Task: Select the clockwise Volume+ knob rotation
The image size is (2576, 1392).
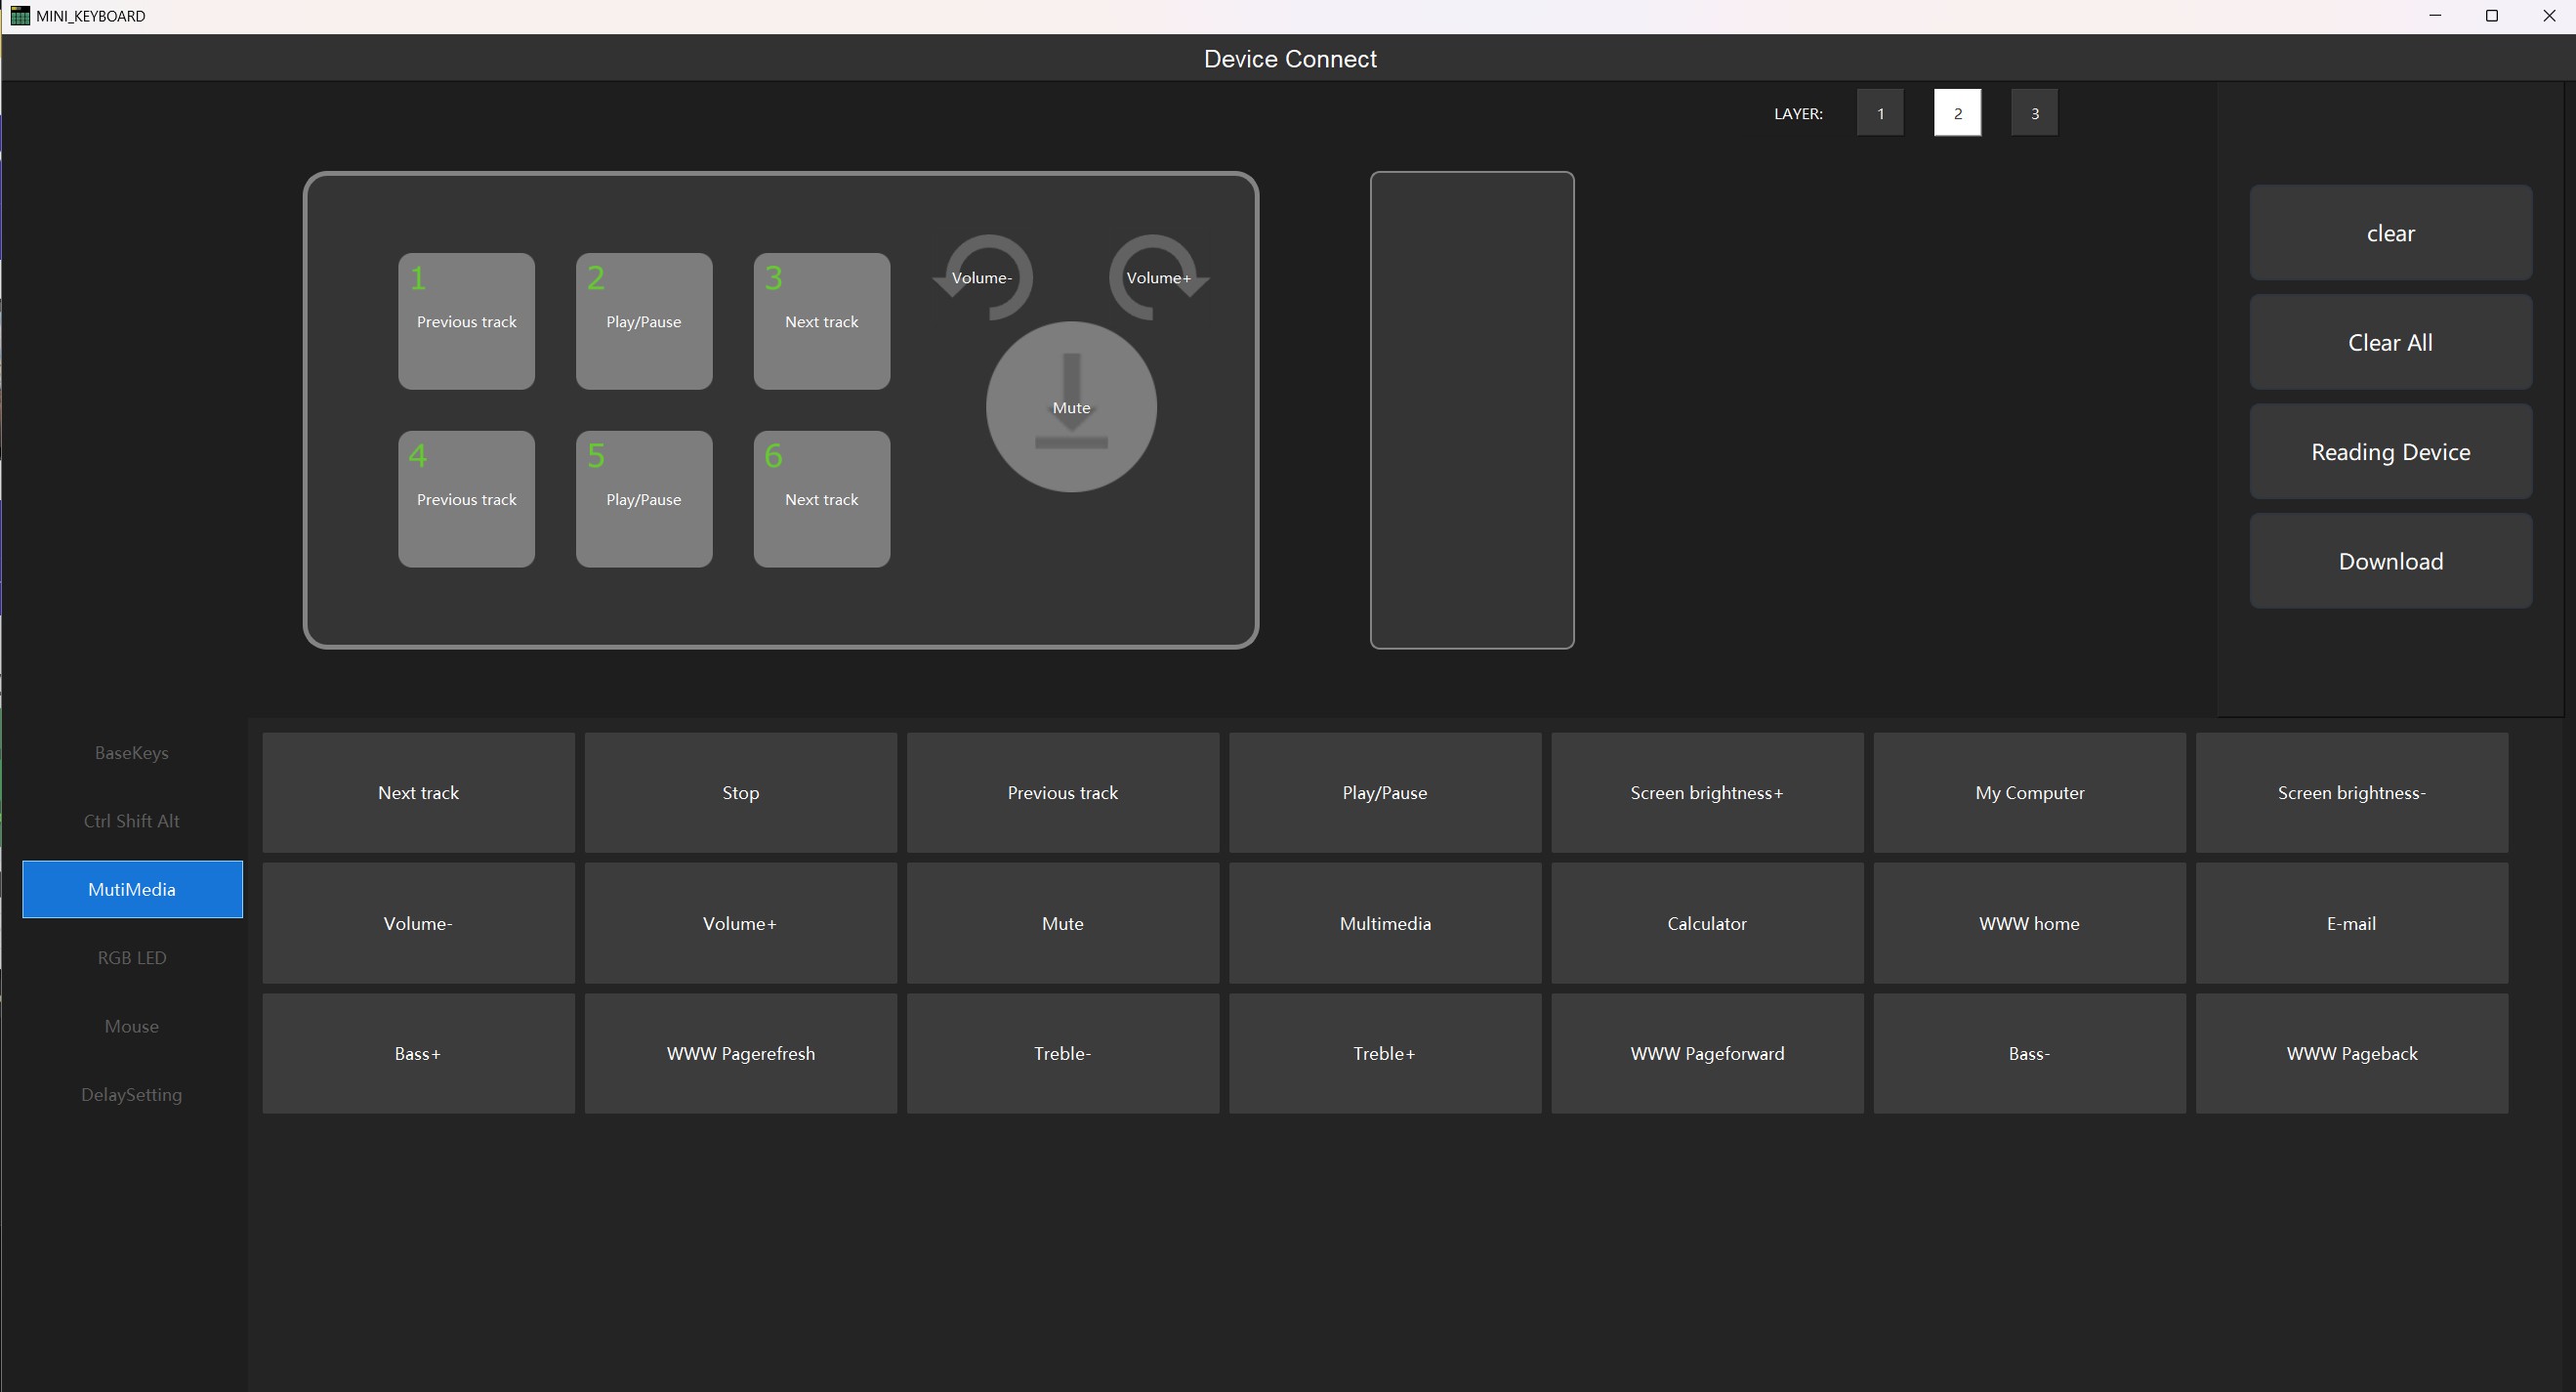Action: (x=1158, y=278)
